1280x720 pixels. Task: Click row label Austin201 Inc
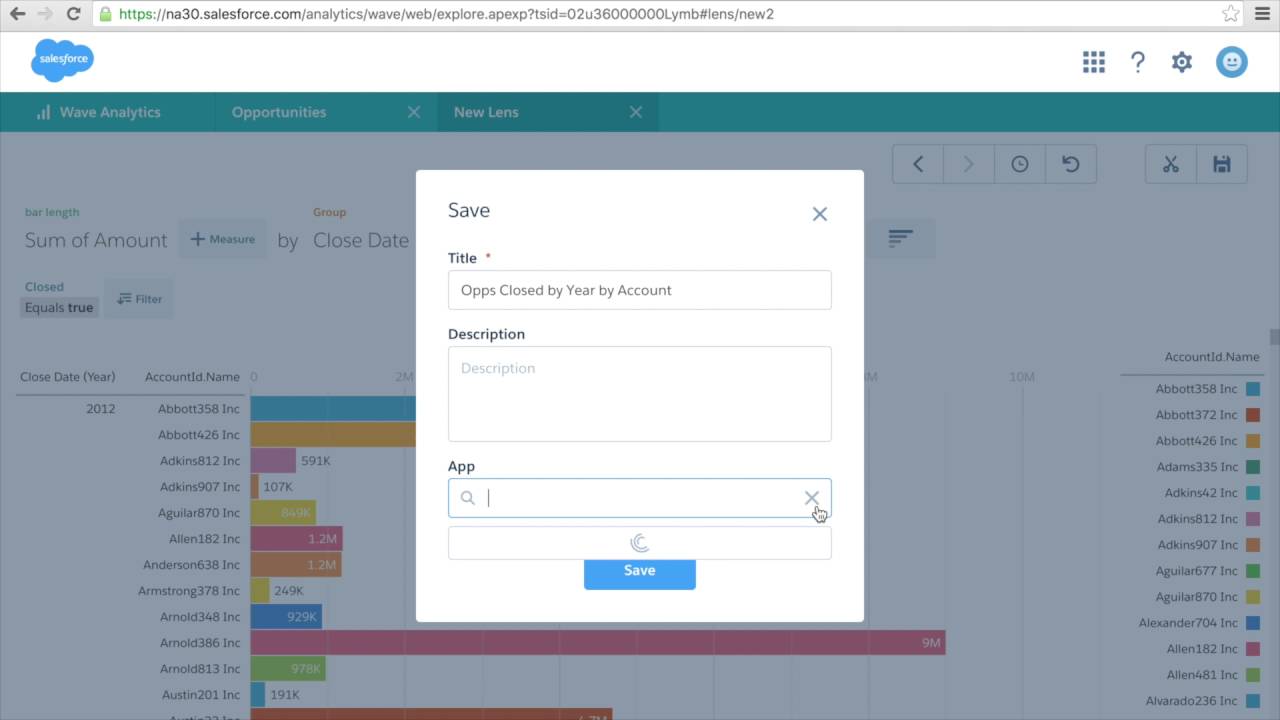(x=201, y=695)
